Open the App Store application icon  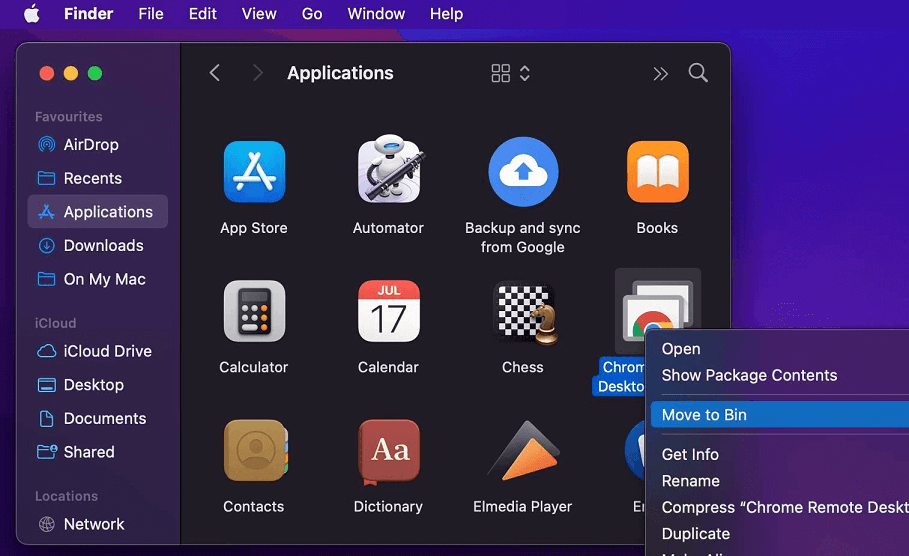coord(254,172)
